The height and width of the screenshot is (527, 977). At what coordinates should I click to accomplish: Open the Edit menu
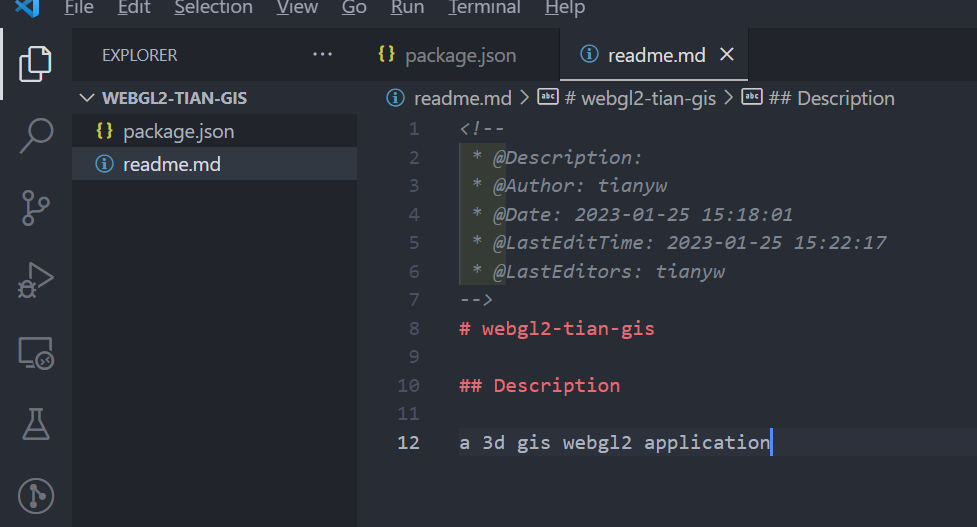pos(134,7)
